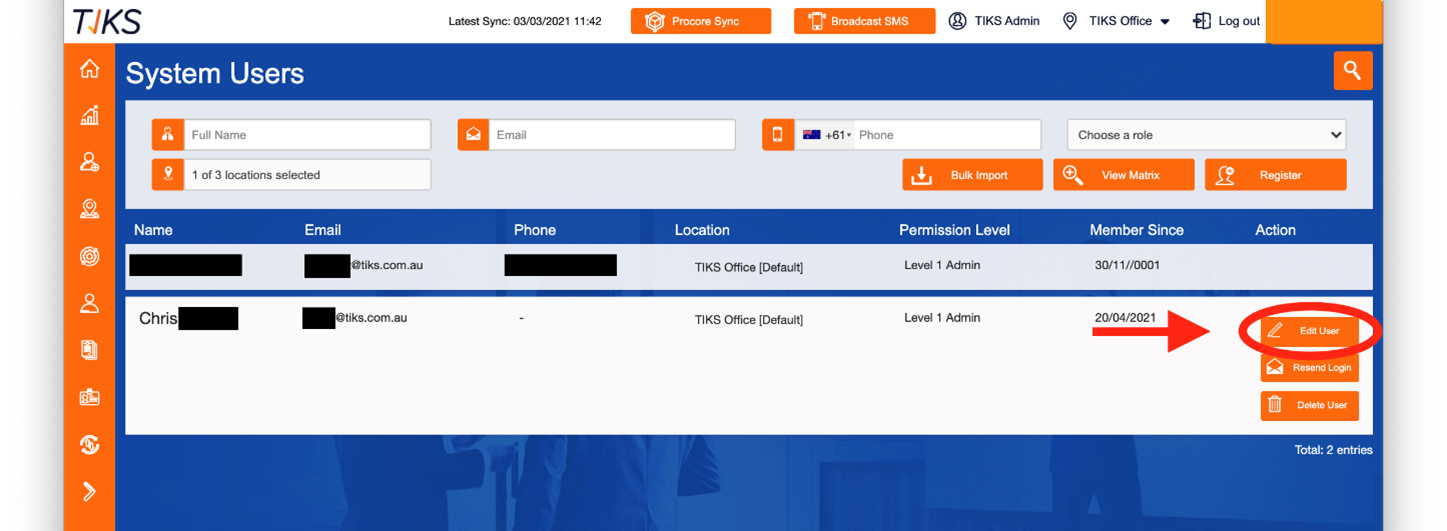1447x531 pixels.
Task: Click the Resend Login button
Action: tap(1309, 368)
